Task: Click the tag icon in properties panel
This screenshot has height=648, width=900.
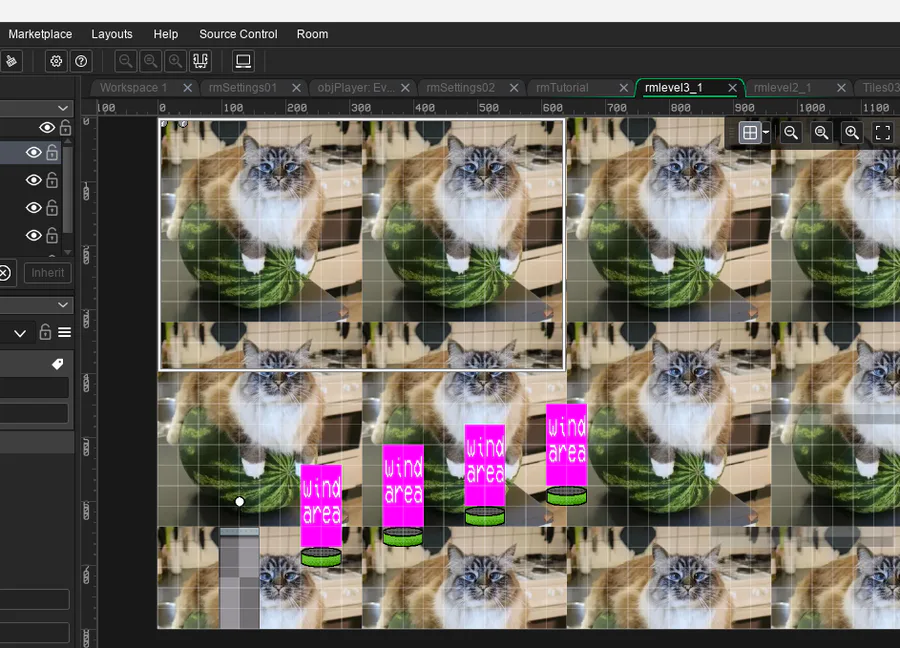Action: tap(57, 364)
